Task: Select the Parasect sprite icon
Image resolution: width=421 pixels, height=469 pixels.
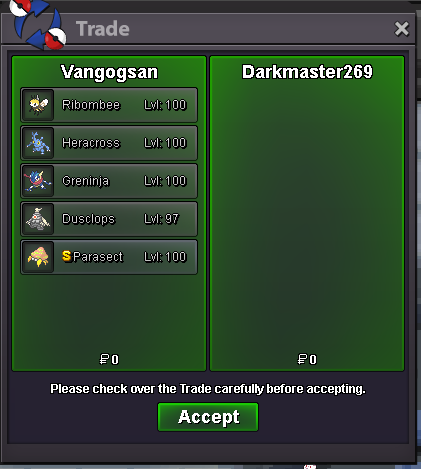Action: click(x=38, y=257)
